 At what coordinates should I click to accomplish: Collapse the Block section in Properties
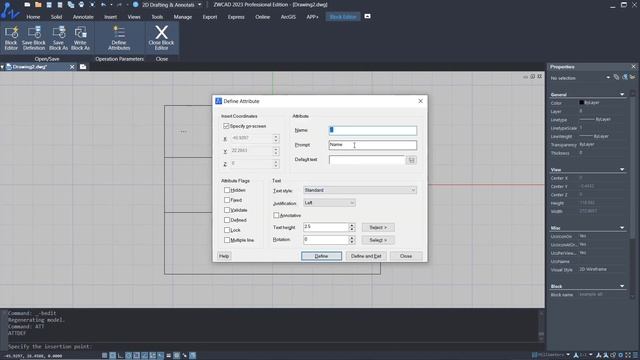click(622, 286)
